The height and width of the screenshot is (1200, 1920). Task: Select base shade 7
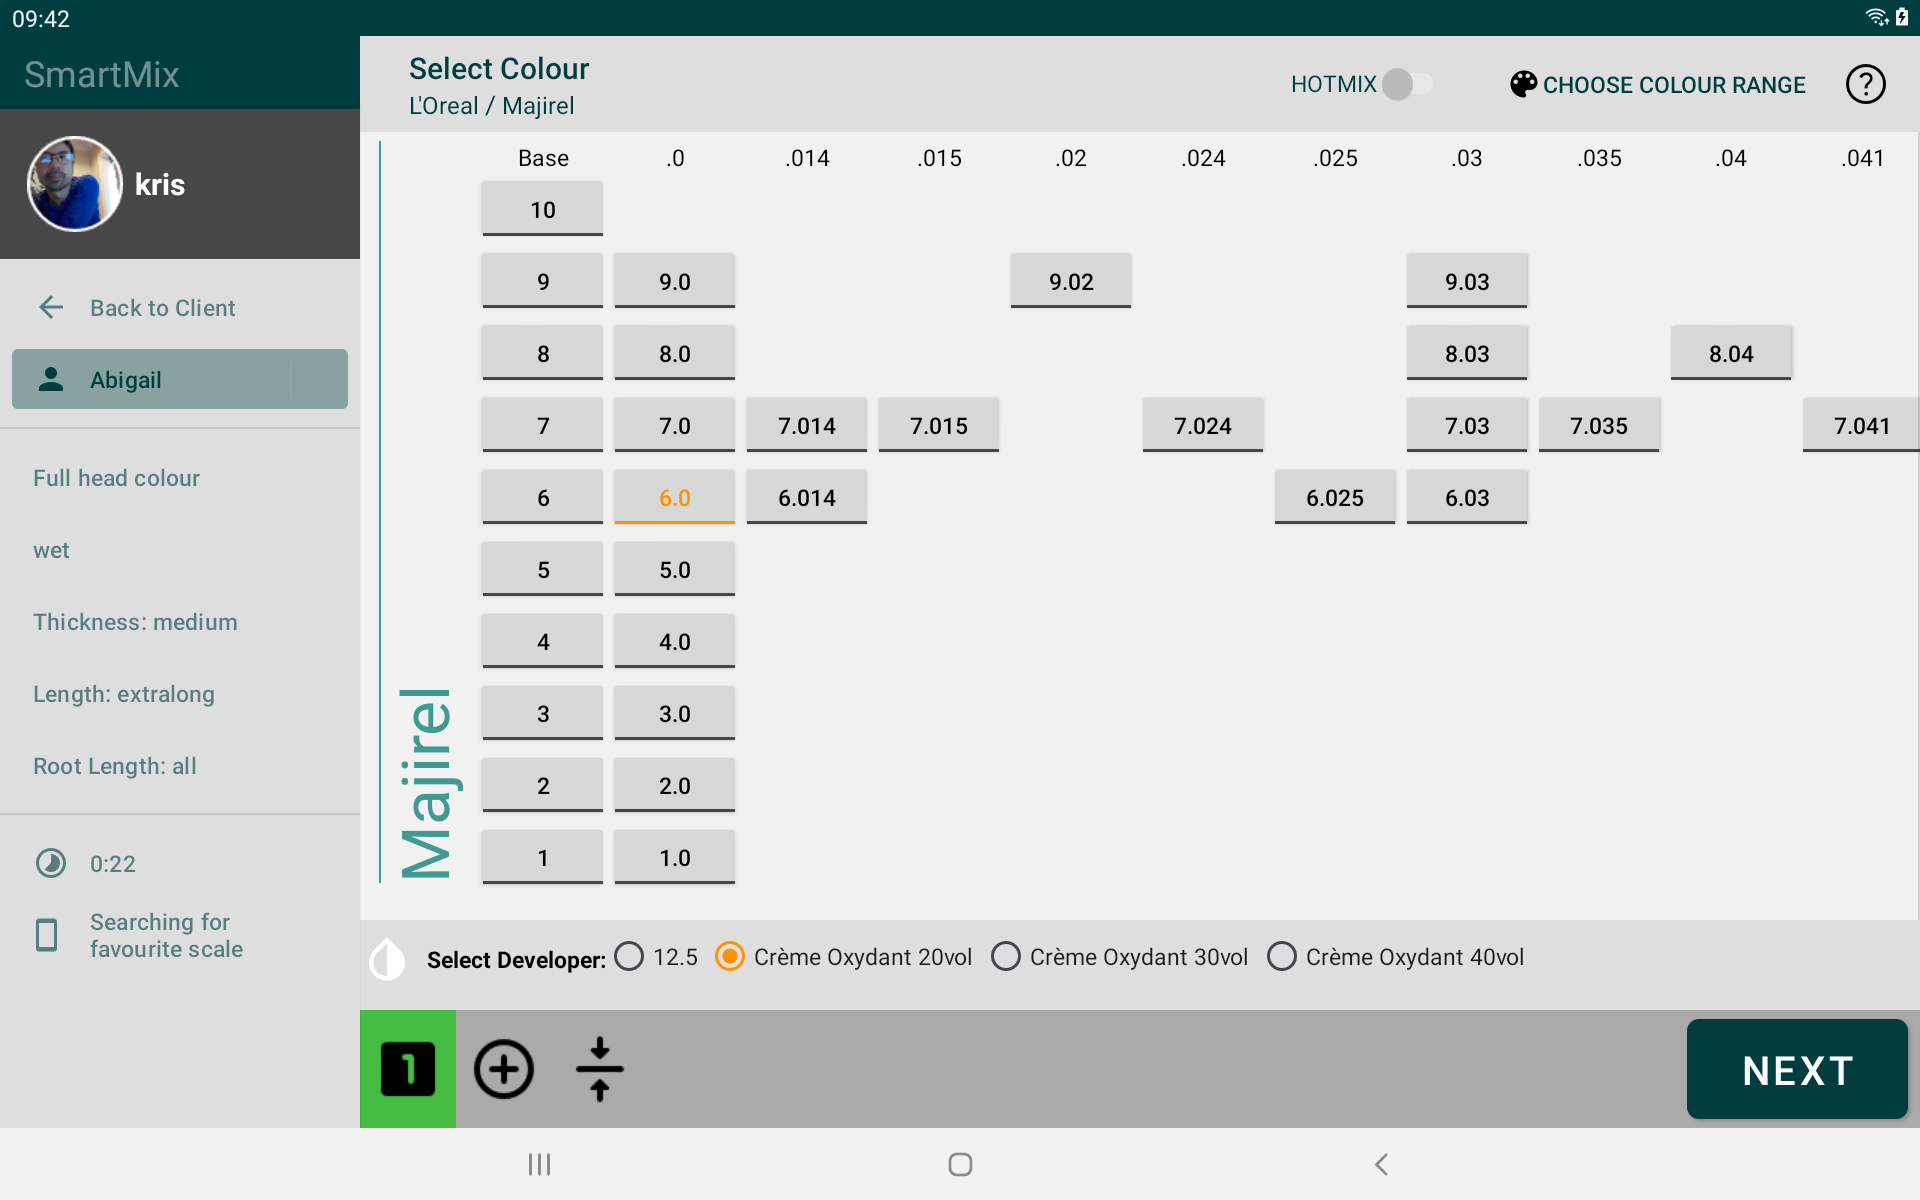coord(543,425)
